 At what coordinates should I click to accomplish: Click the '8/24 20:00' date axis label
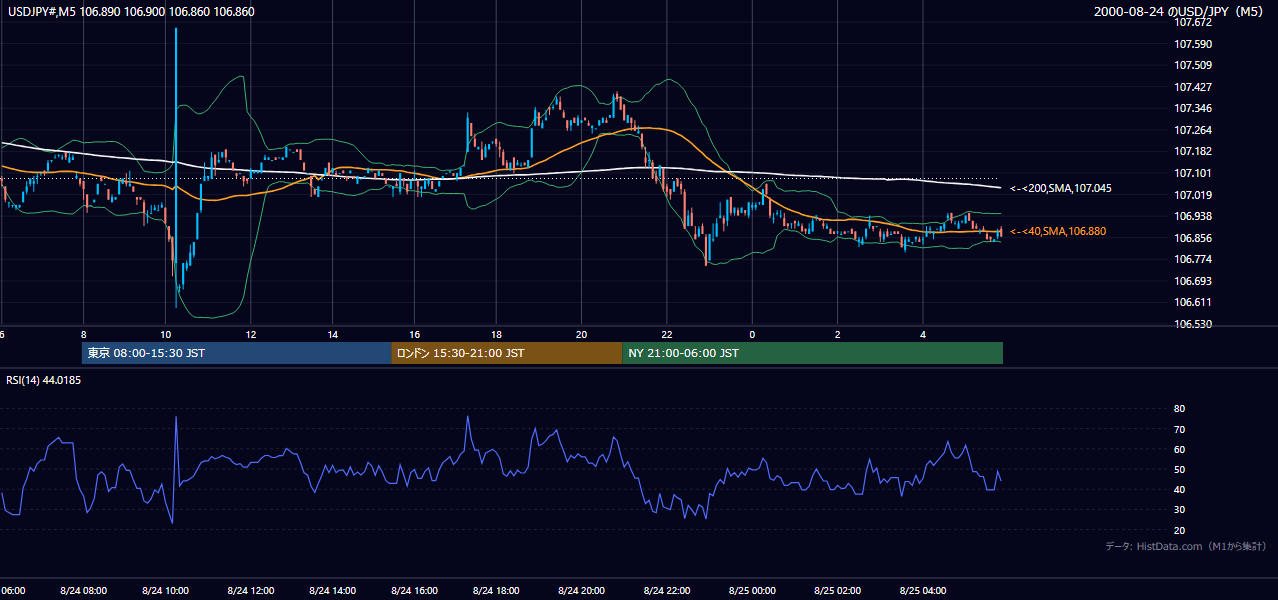tap(582, 590)
